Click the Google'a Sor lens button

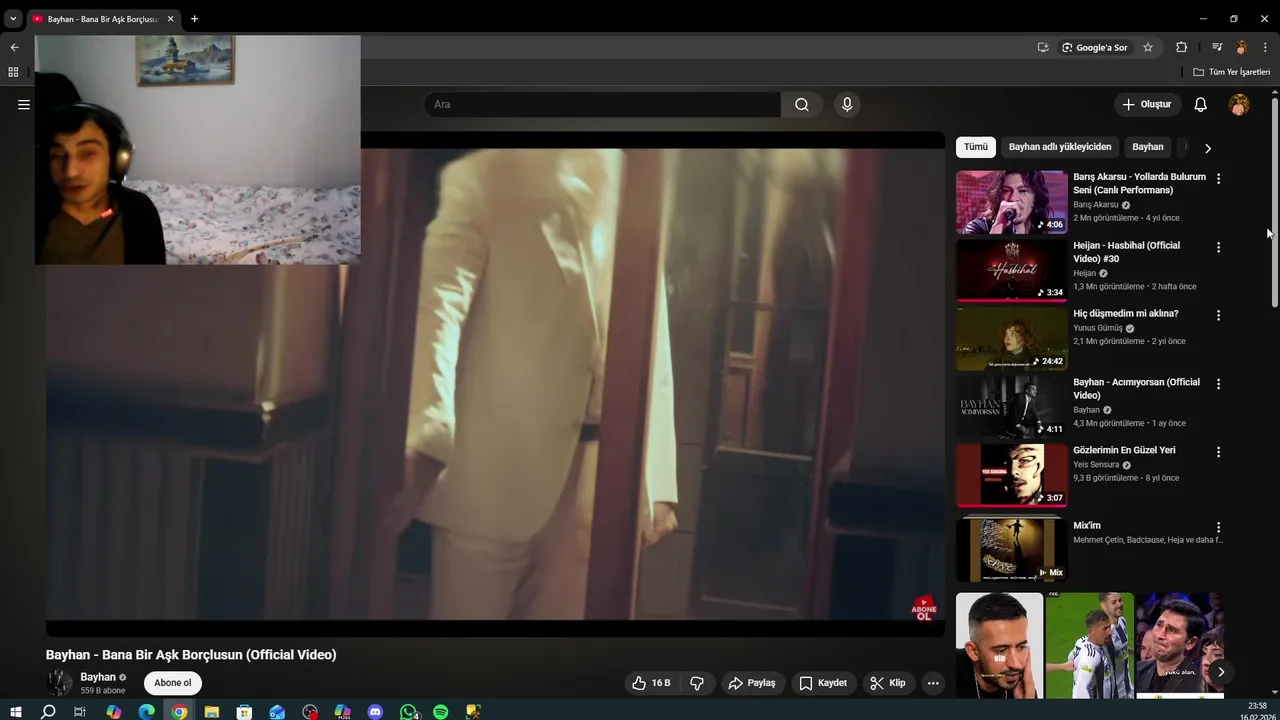[1094, 47]
